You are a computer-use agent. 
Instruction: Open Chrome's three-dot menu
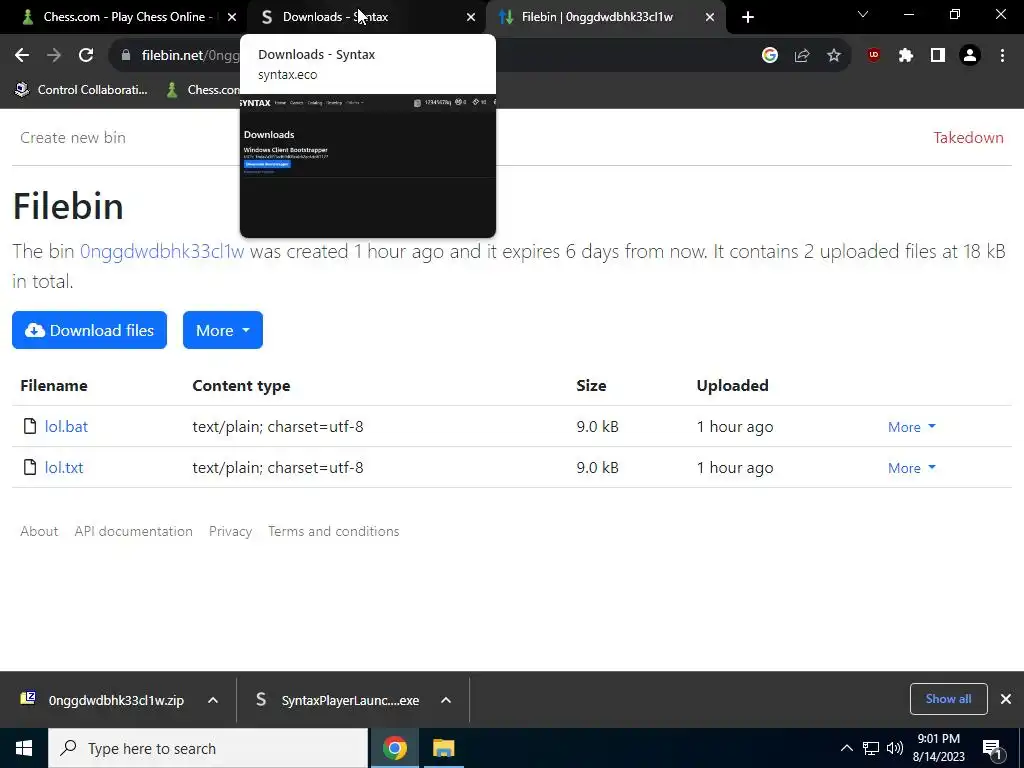[1002, 56]
